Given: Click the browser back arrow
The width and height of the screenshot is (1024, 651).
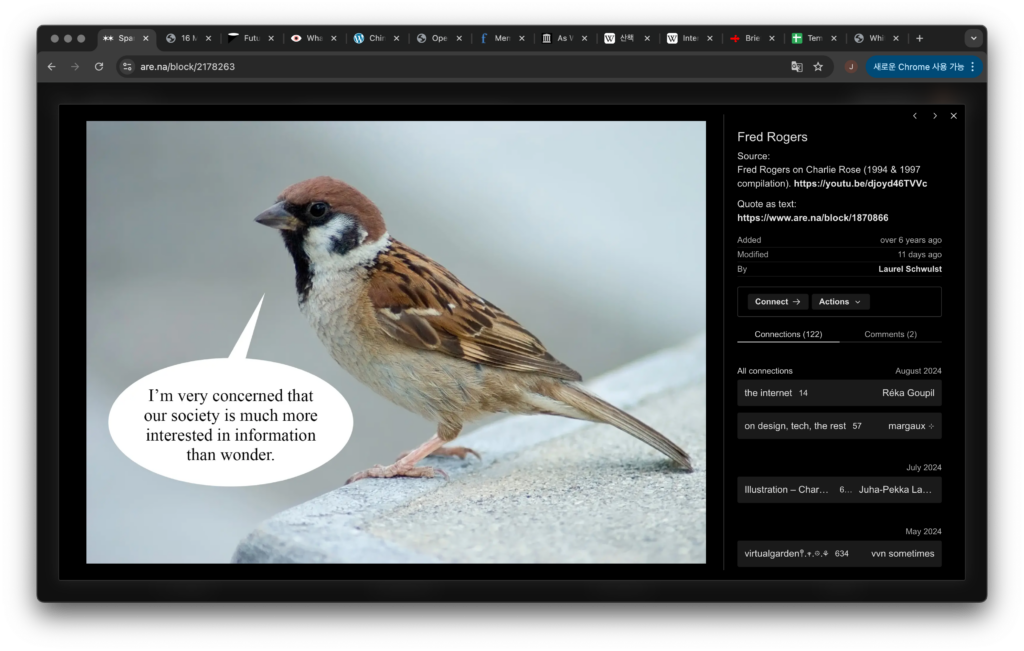Looking at the screenshot, I should pyautogui.click(x=51, y=67).
